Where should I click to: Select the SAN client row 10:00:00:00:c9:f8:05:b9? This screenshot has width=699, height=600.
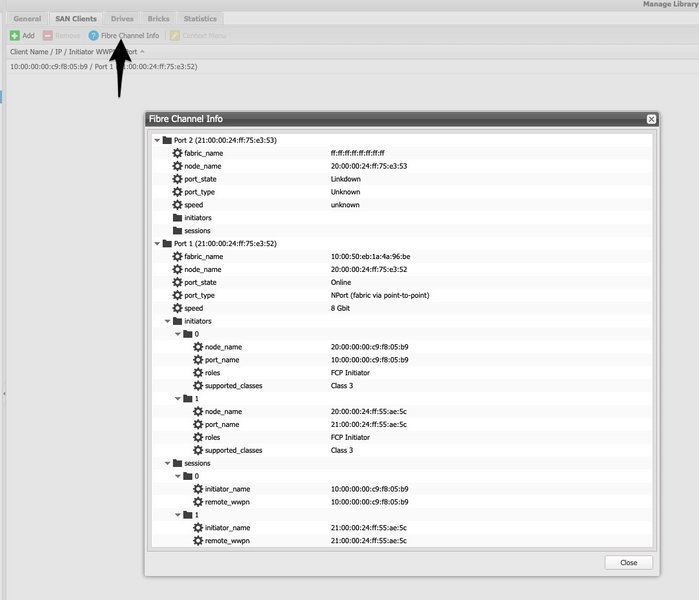(103, 67)
